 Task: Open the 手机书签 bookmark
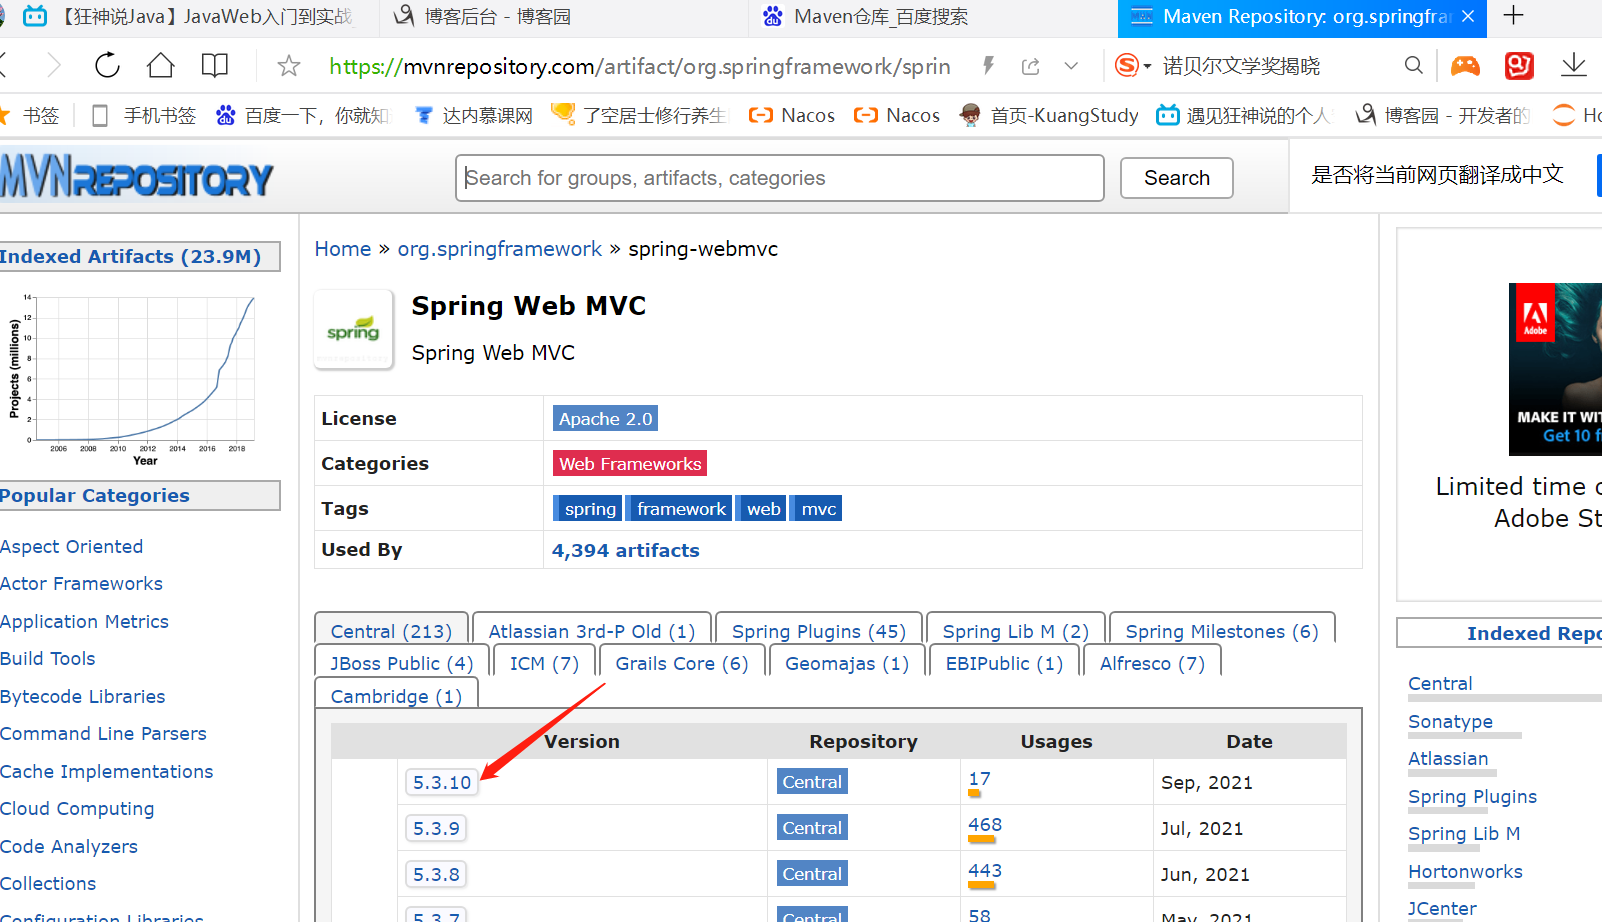pos(144,115)
